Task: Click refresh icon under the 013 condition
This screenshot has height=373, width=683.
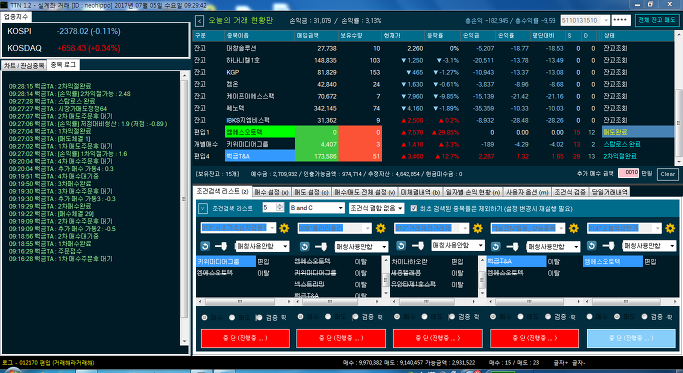Action: point(205,246)
